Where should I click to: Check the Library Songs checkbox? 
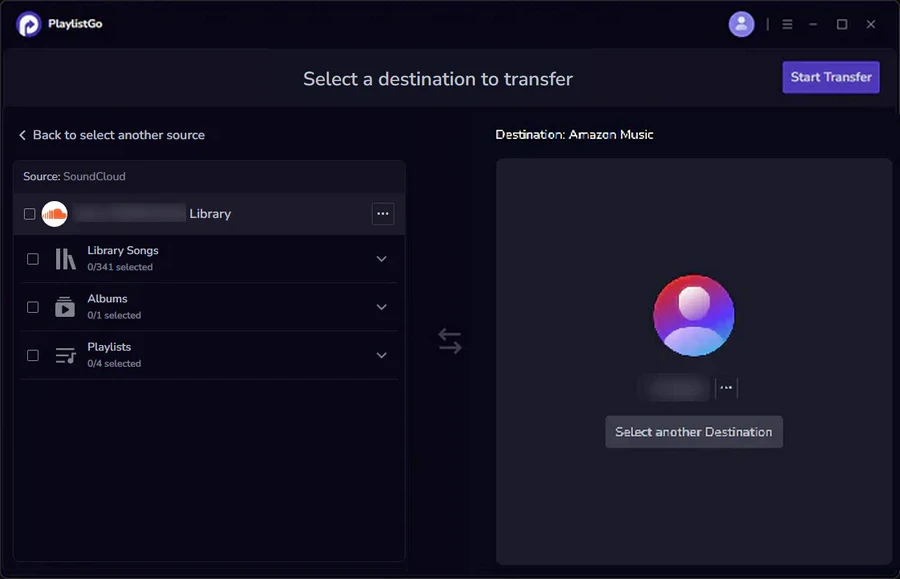[x=33, y=259]
